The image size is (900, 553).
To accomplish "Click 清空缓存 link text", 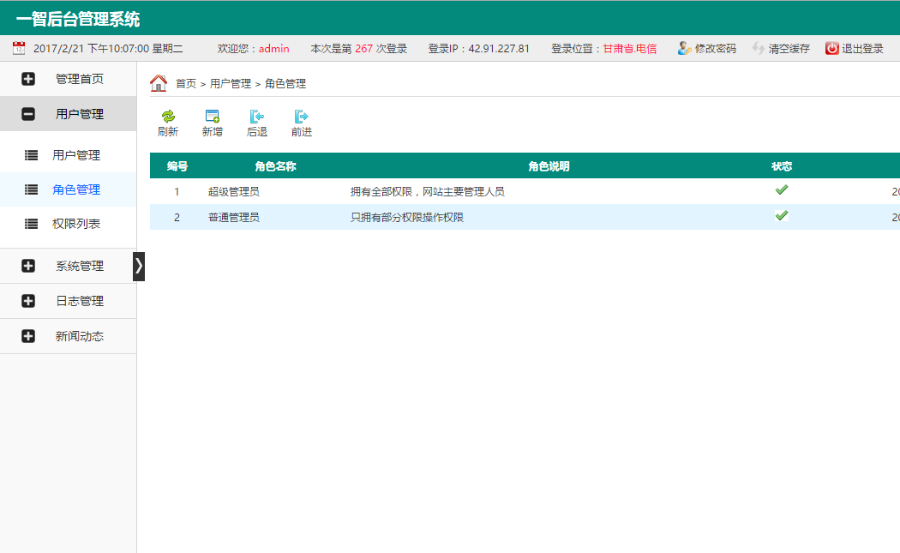I will click(789, 49).
